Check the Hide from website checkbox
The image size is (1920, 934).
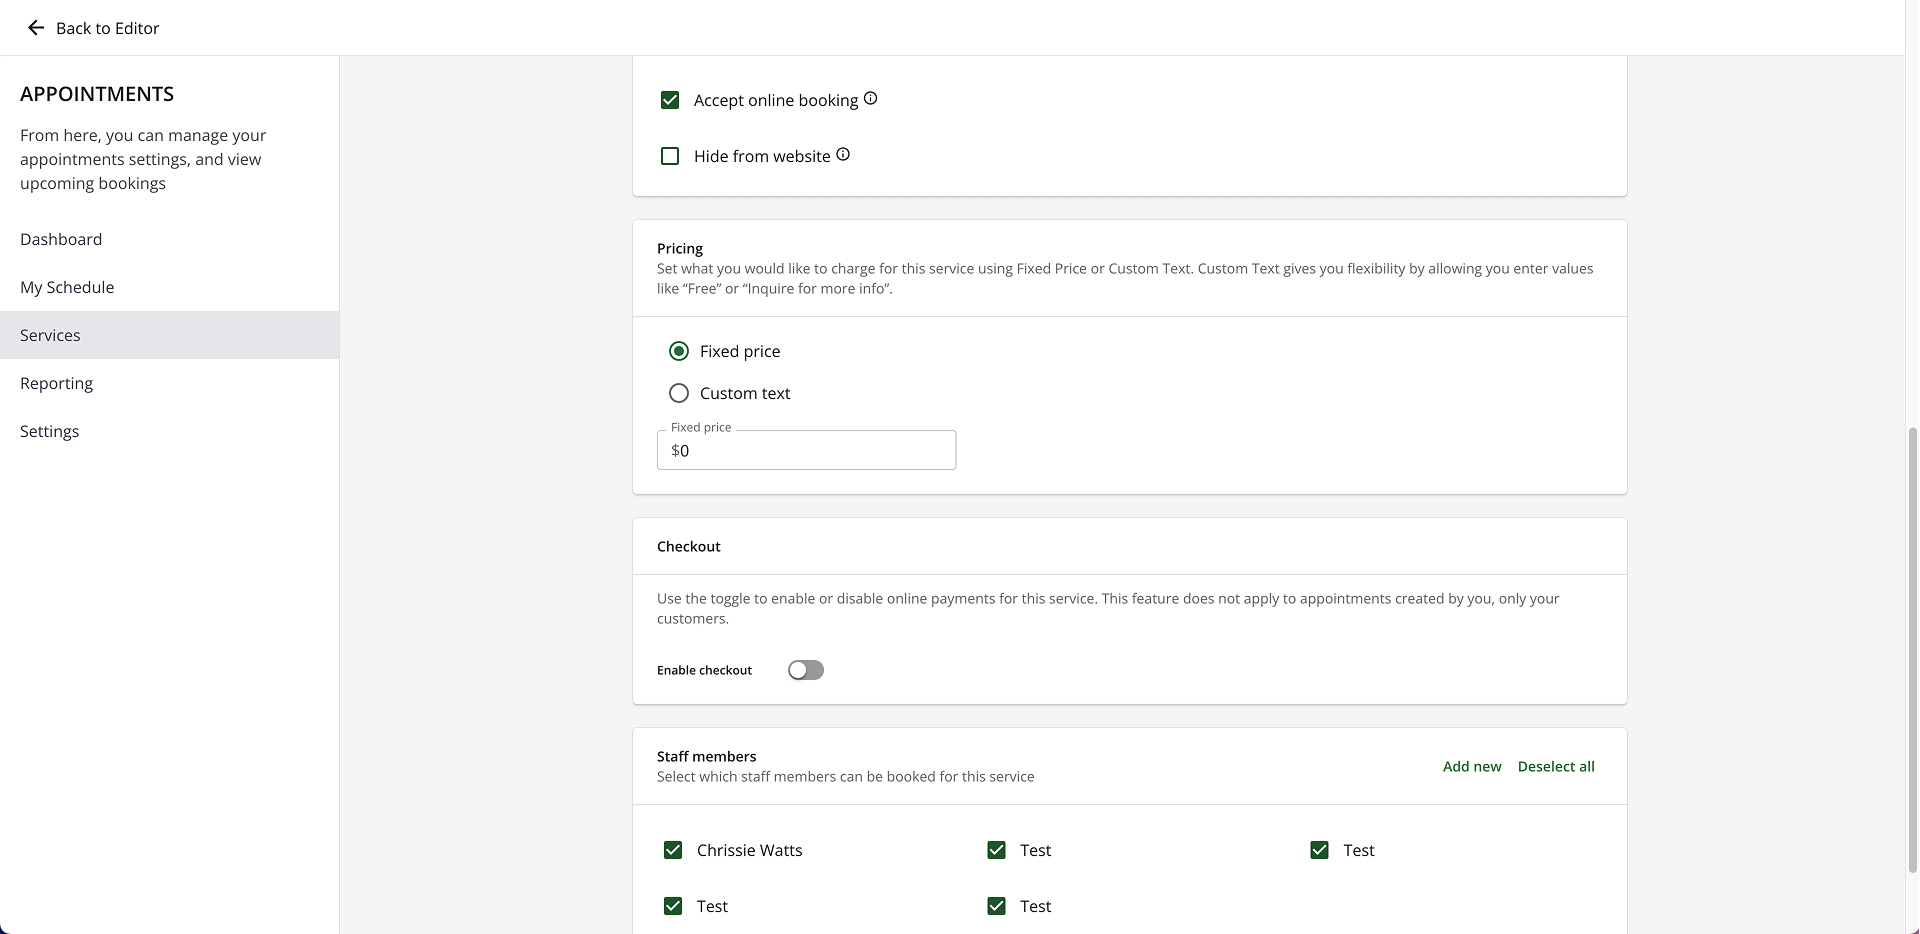(670, 156)
